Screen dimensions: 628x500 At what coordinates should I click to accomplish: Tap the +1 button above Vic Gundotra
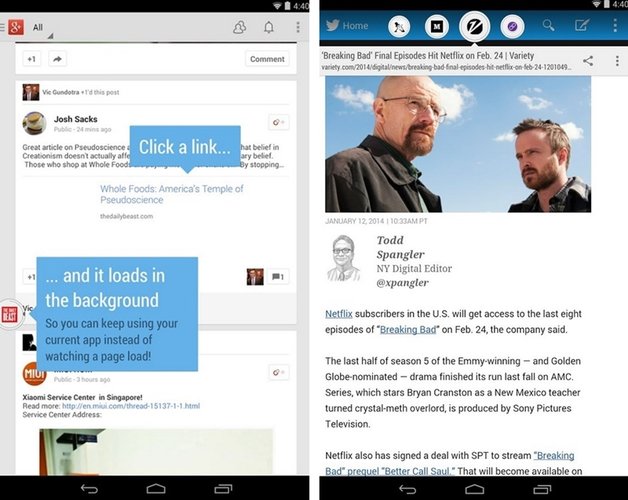click(x=31, y=59)
